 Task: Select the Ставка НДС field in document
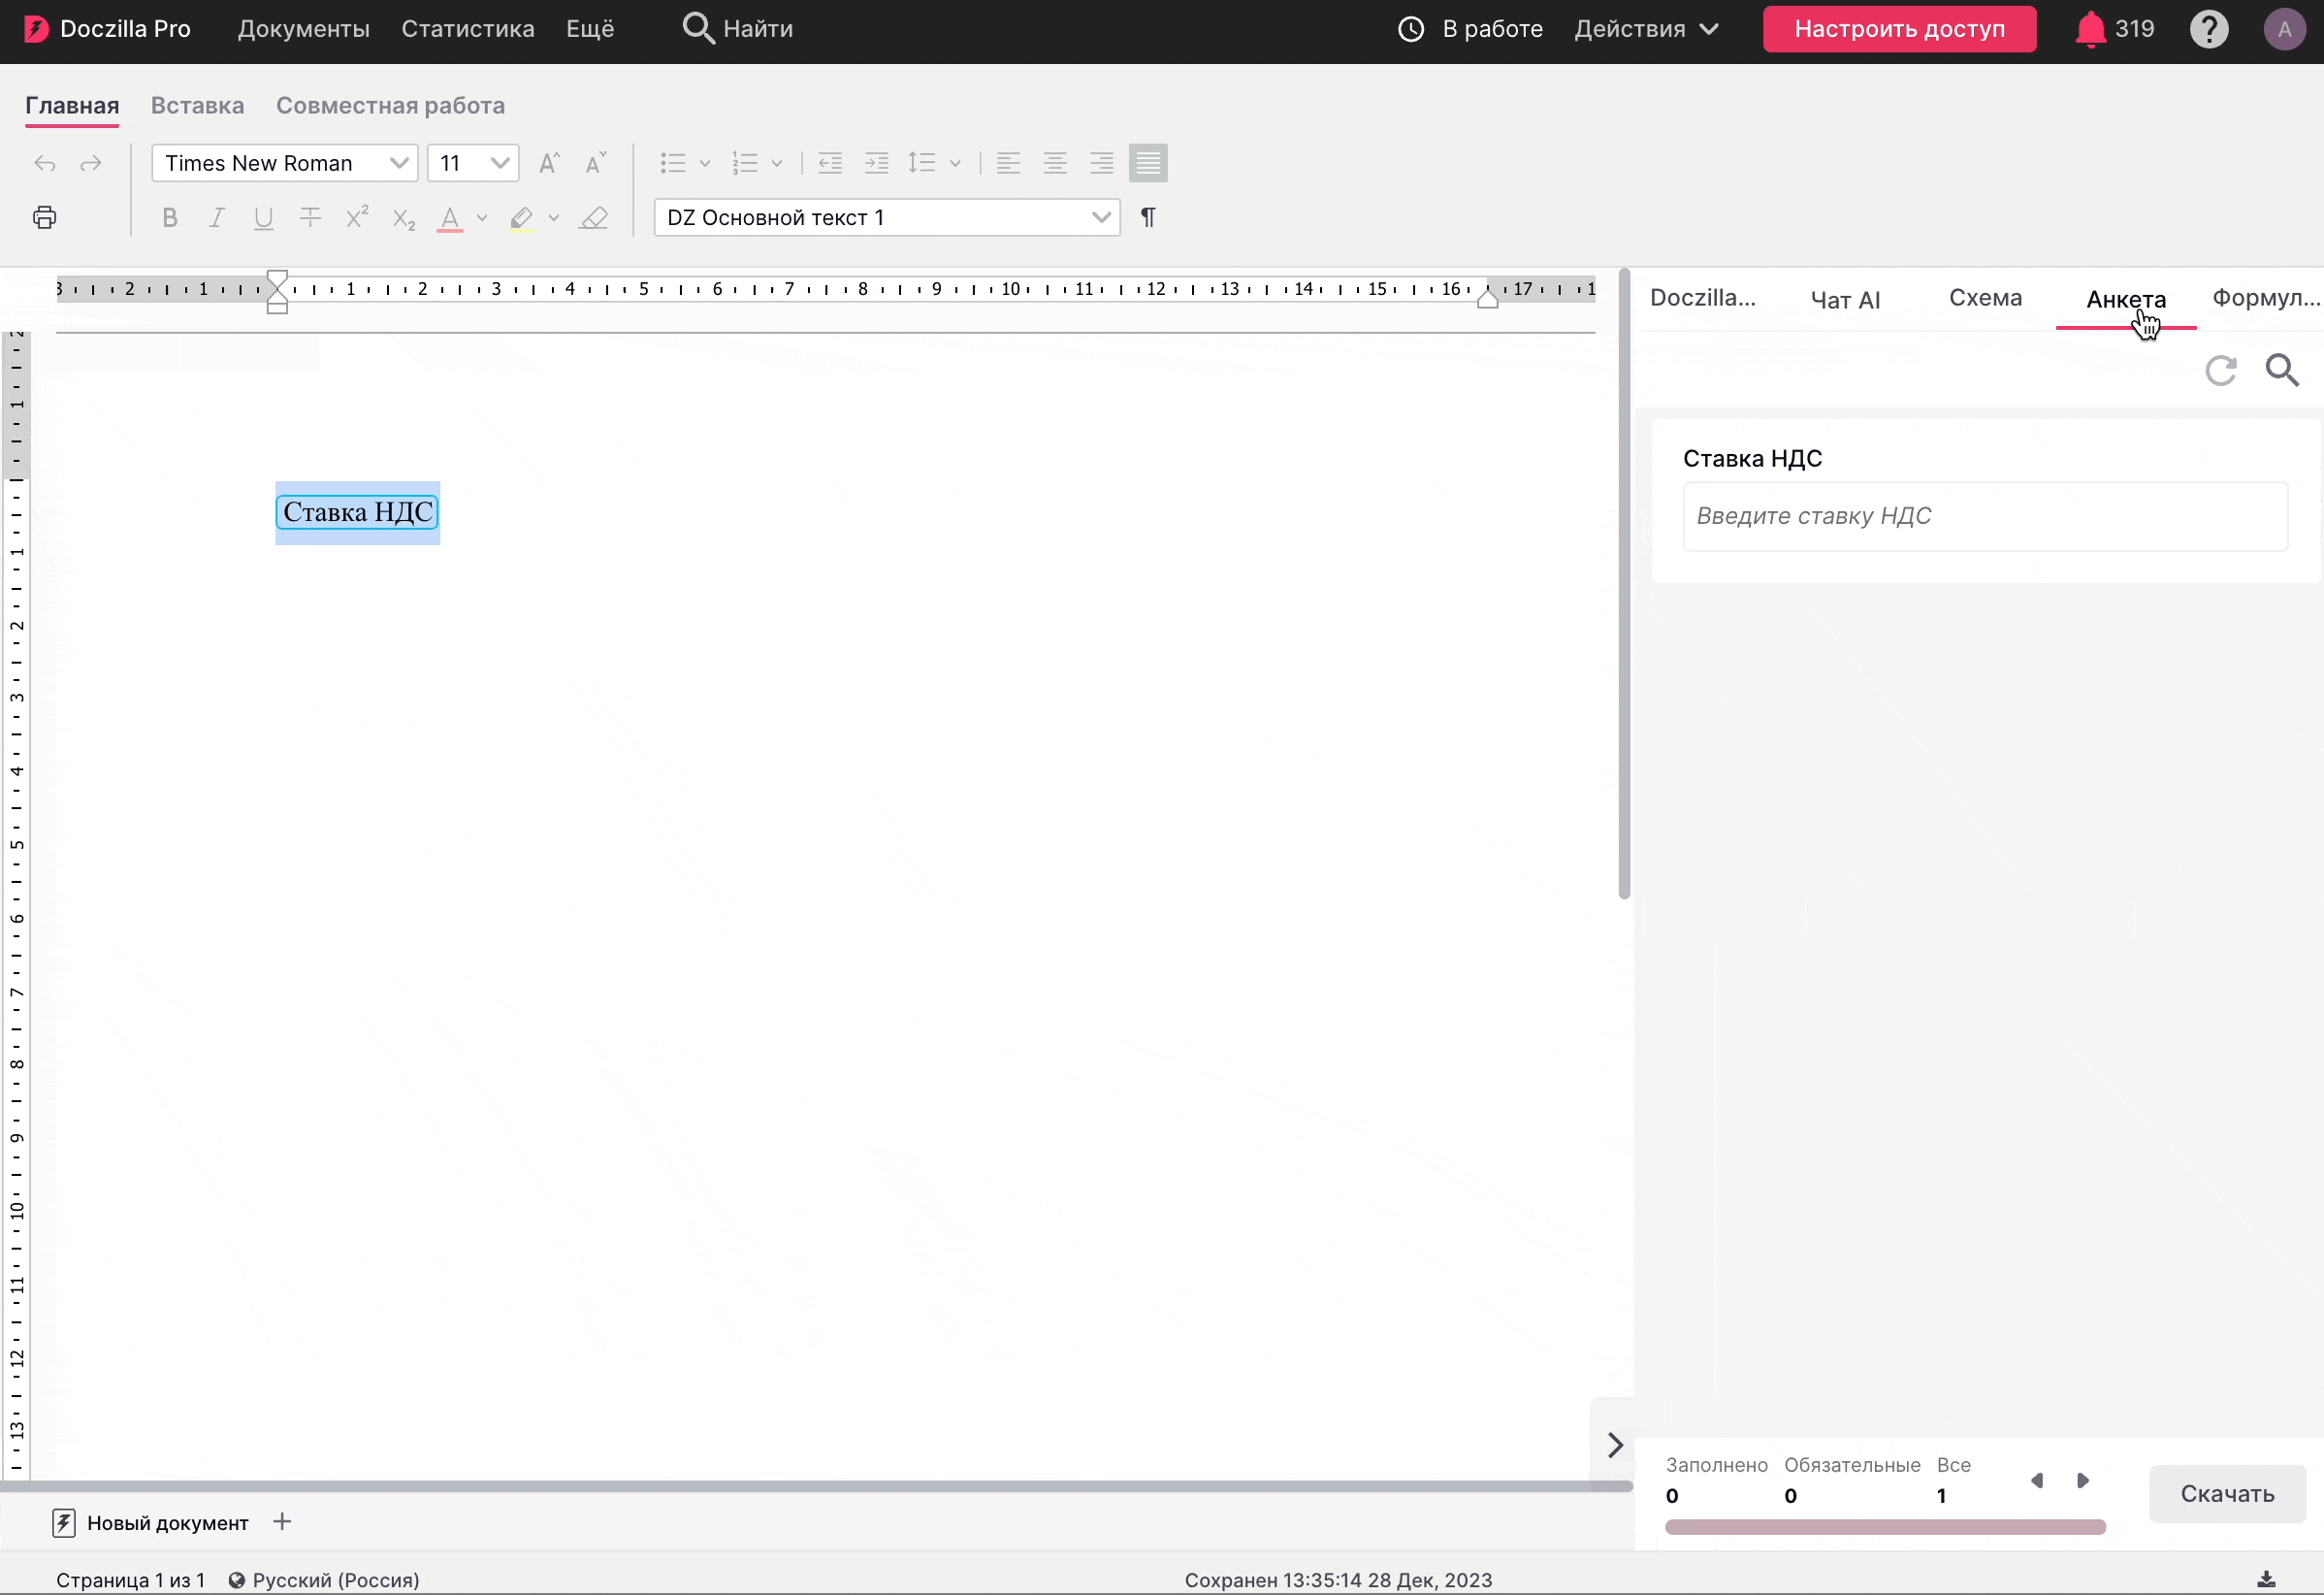coord(358,512)
